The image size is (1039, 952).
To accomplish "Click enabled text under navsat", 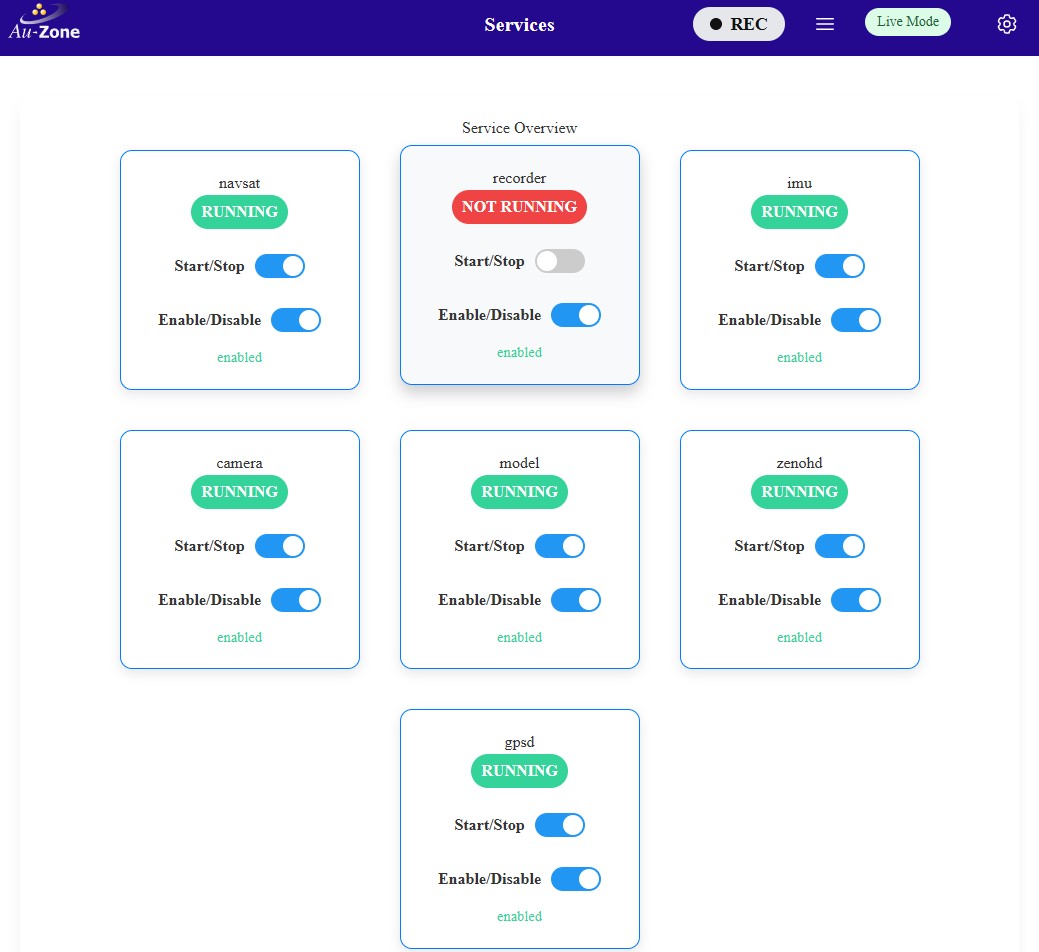I will click(239, 358).
